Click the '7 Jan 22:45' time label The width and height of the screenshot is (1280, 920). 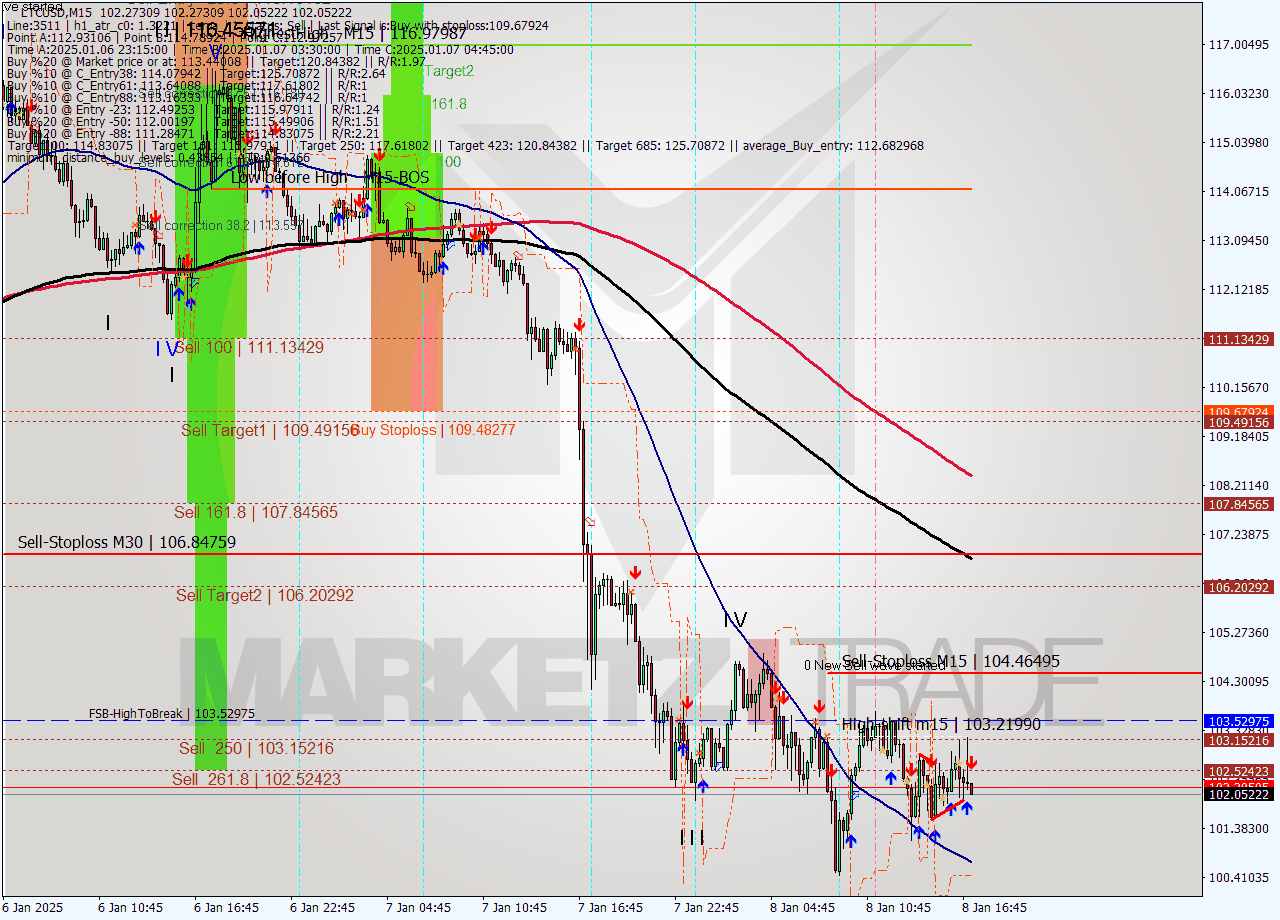point(707,908)
